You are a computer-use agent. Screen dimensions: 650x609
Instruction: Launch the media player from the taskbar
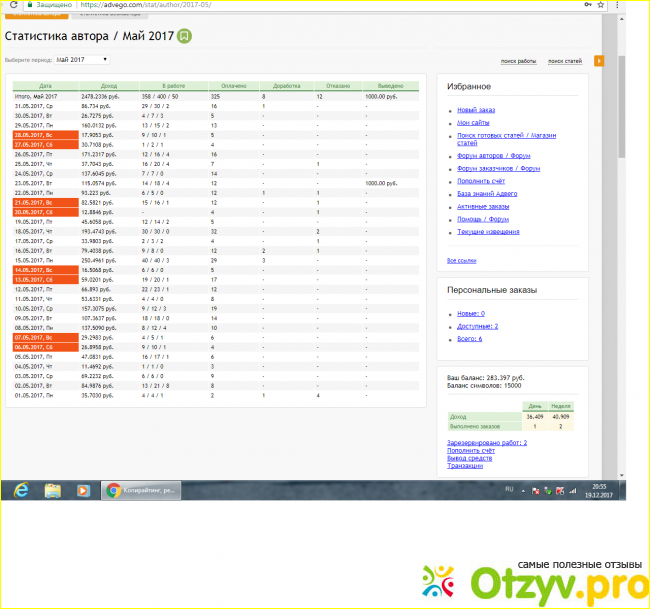[x=82, y=489]
